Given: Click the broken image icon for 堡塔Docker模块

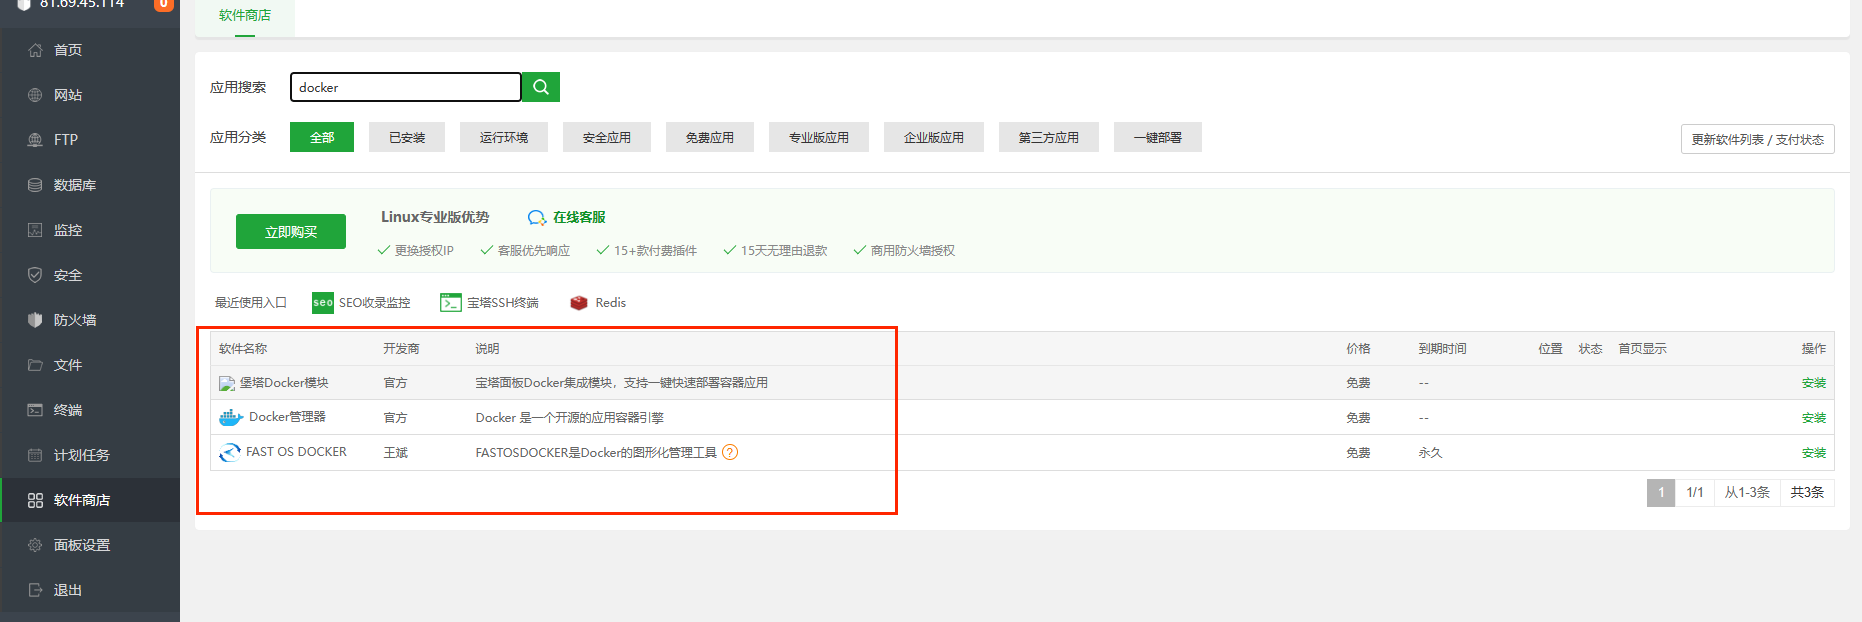Looking at the screenshot, I should 227,383.
